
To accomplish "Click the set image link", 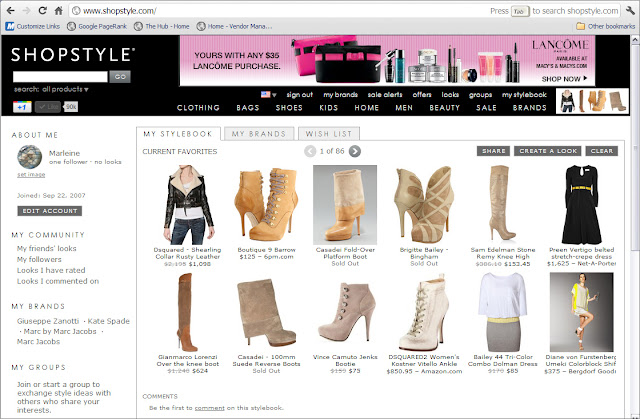I will [x=31, y=175].
